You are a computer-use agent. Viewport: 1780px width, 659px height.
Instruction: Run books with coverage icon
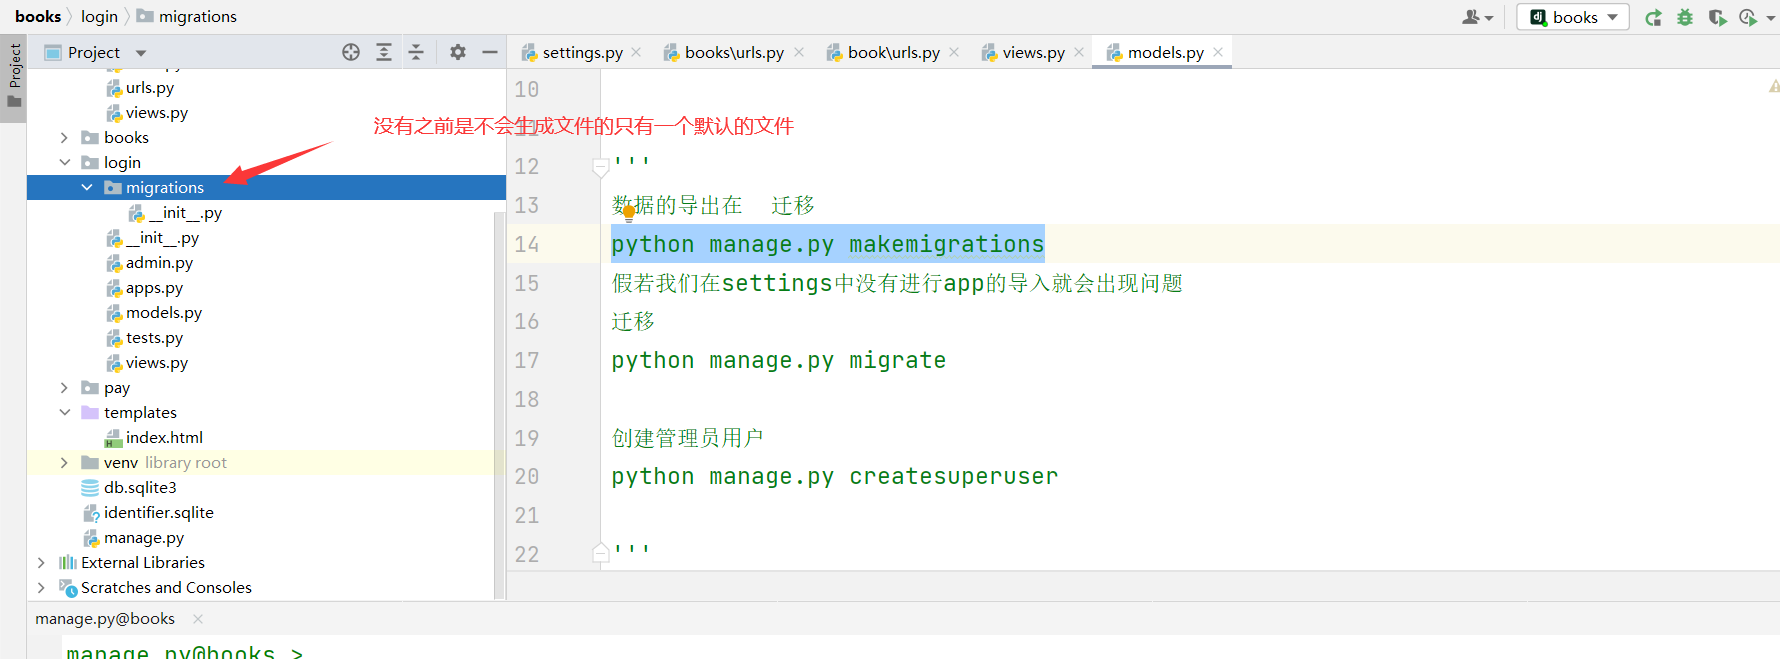(x=1717, y=17)
